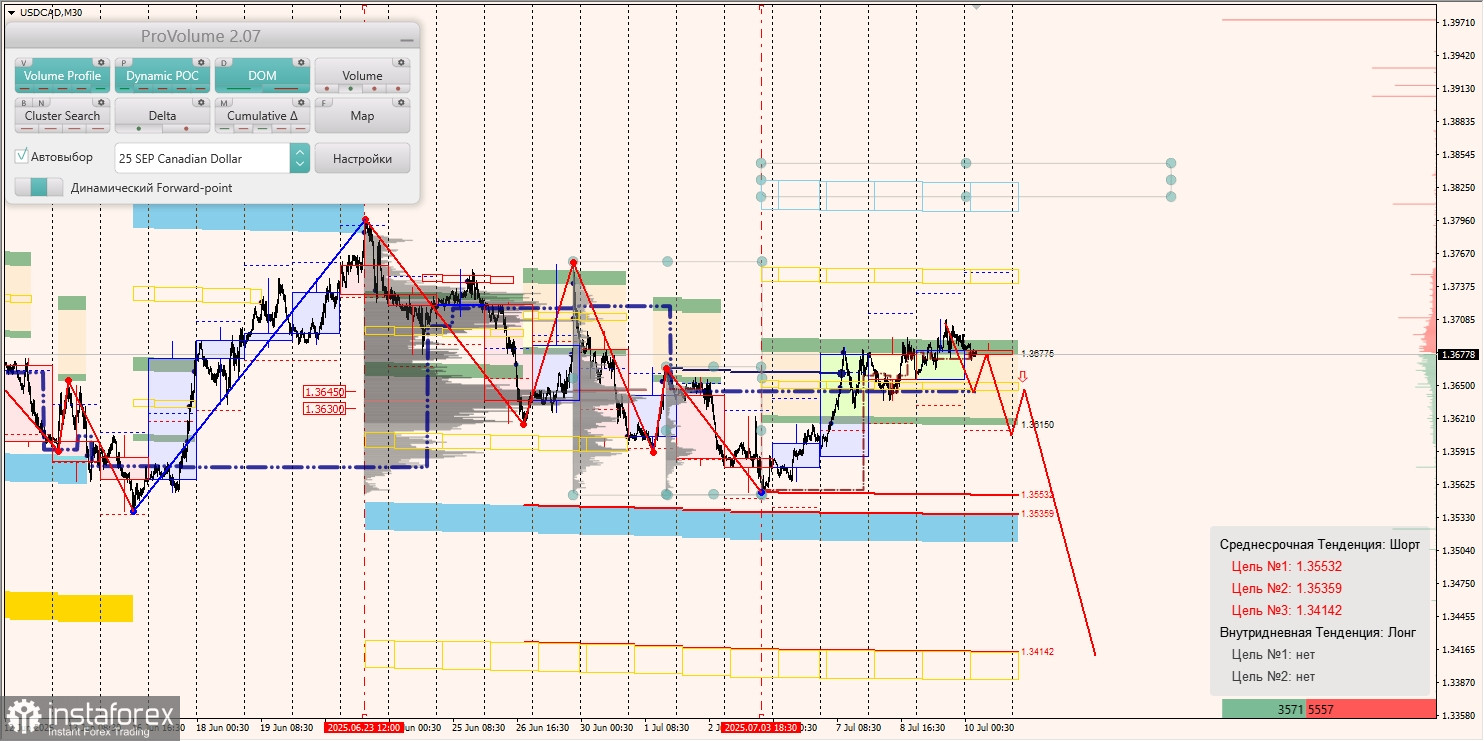Viewport: 1484px width, 741px height.
Task: Click current price tag 1.36778 on axis
Action: point(1459,354)
